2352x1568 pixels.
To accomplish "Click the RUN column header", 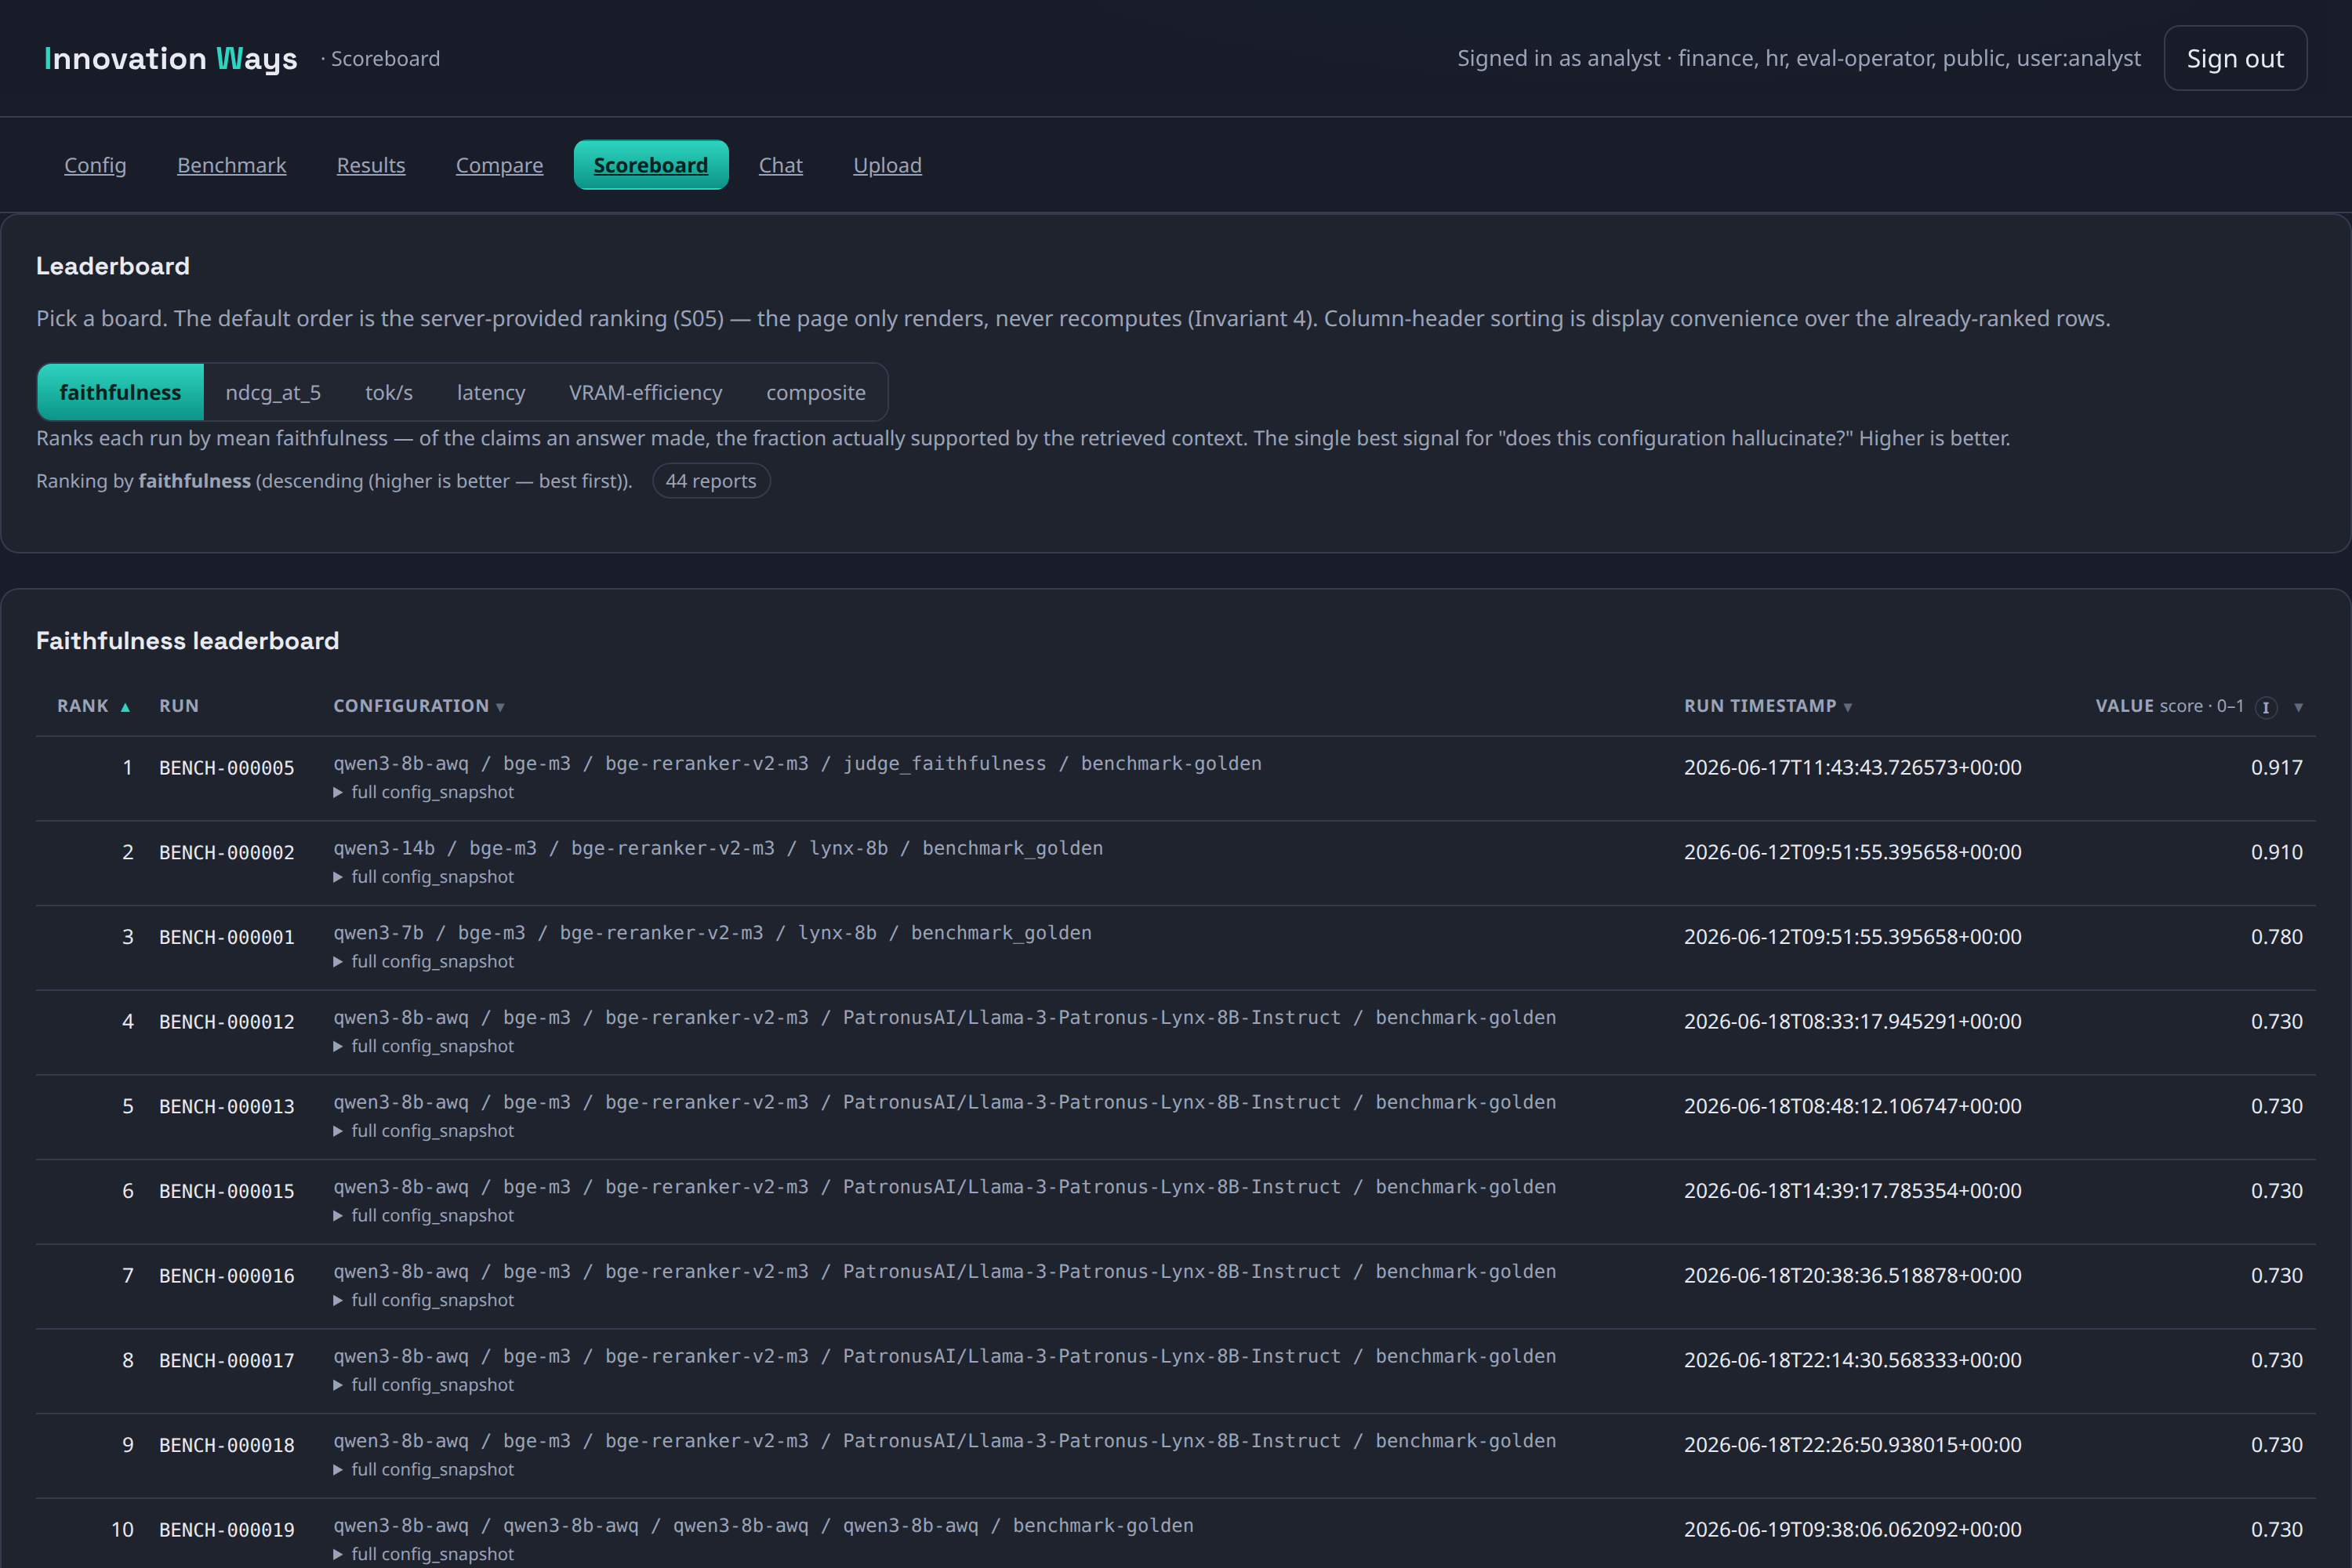I will coord(179,706).
